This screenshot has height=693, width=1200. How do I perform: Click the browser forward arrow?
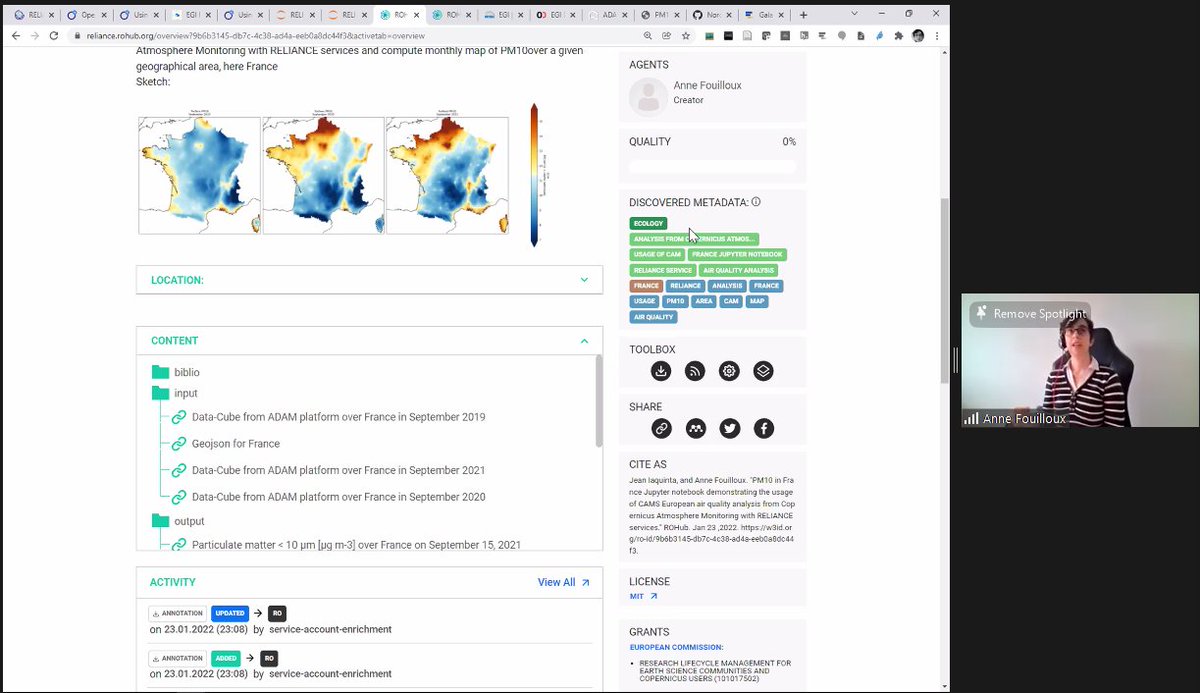click(35, 35)
